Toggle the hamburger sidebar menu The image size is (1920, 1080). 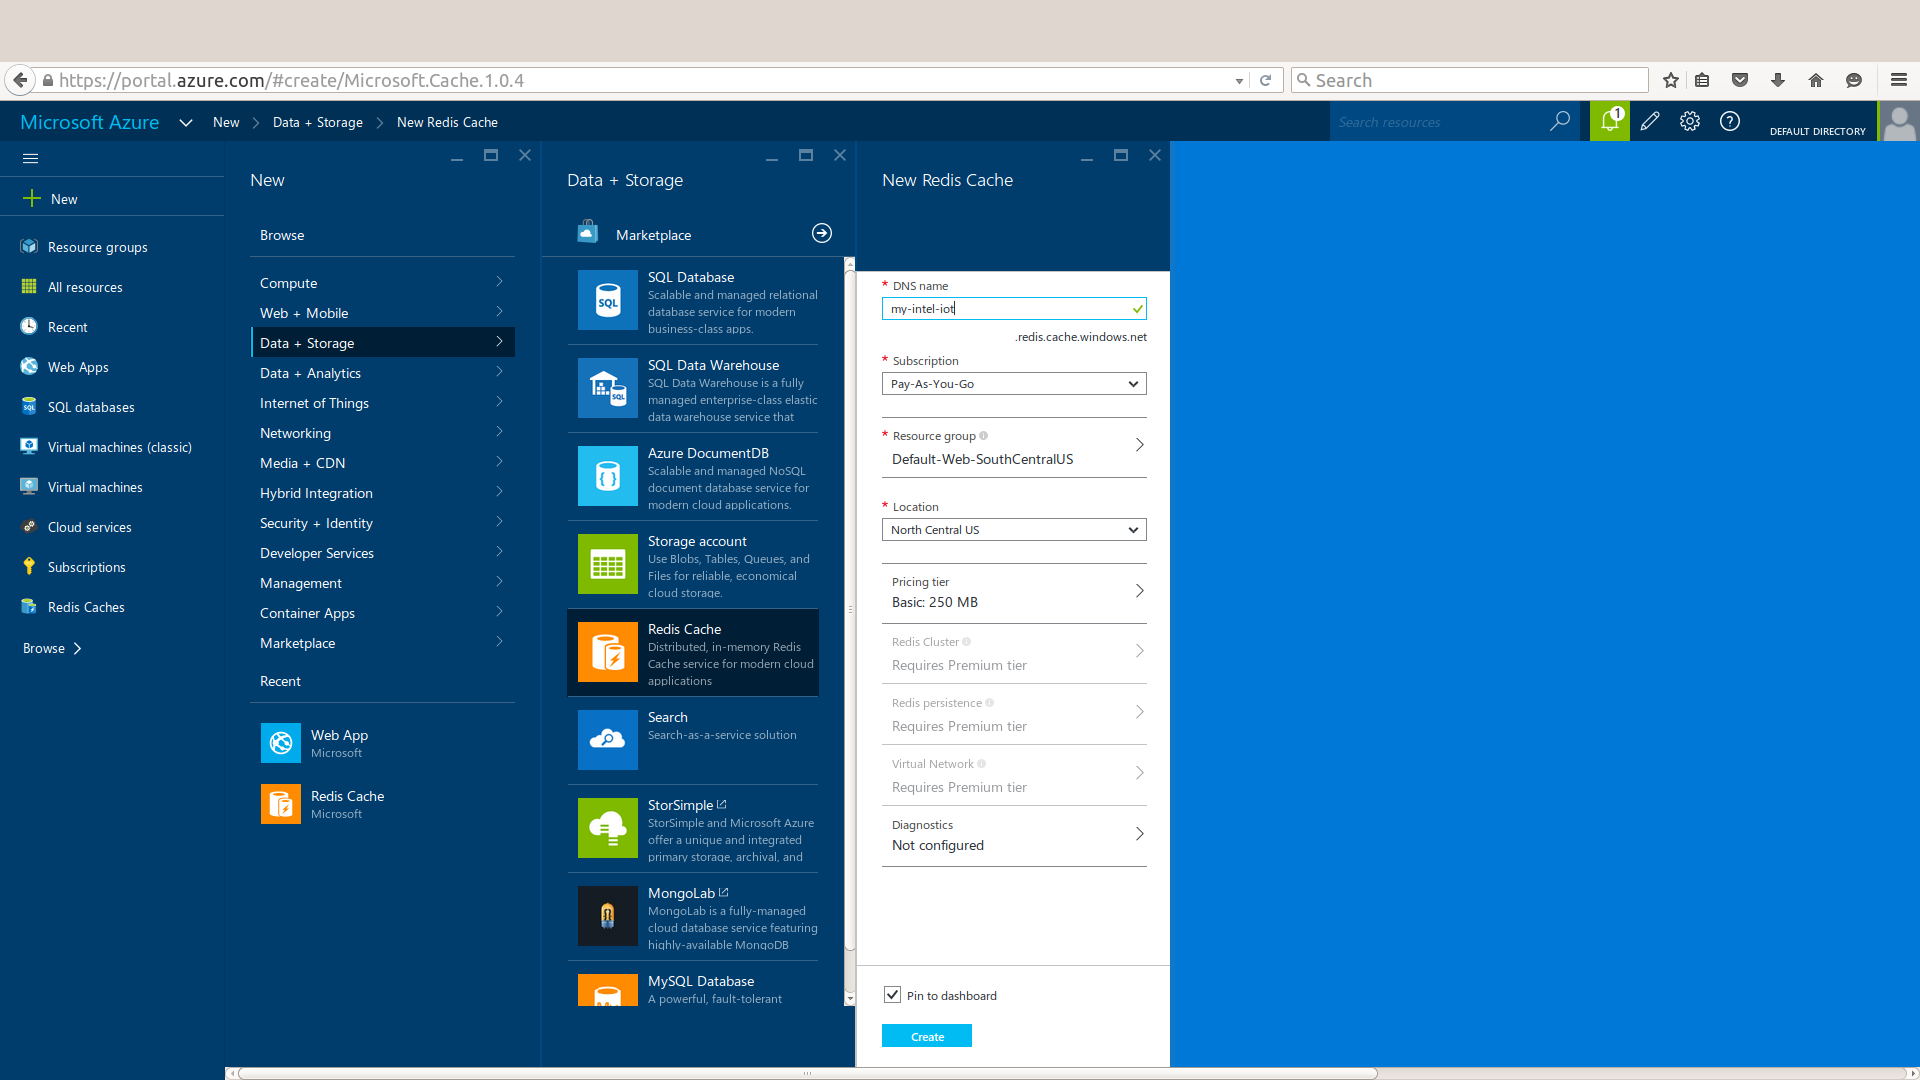tap(30, 158)
